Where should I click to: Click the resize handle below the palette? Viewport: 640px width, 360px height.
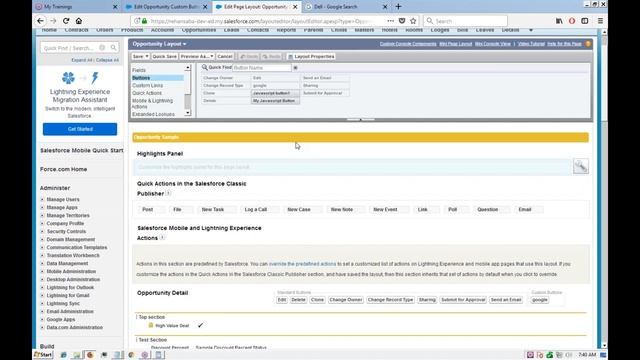coord(361,120)
